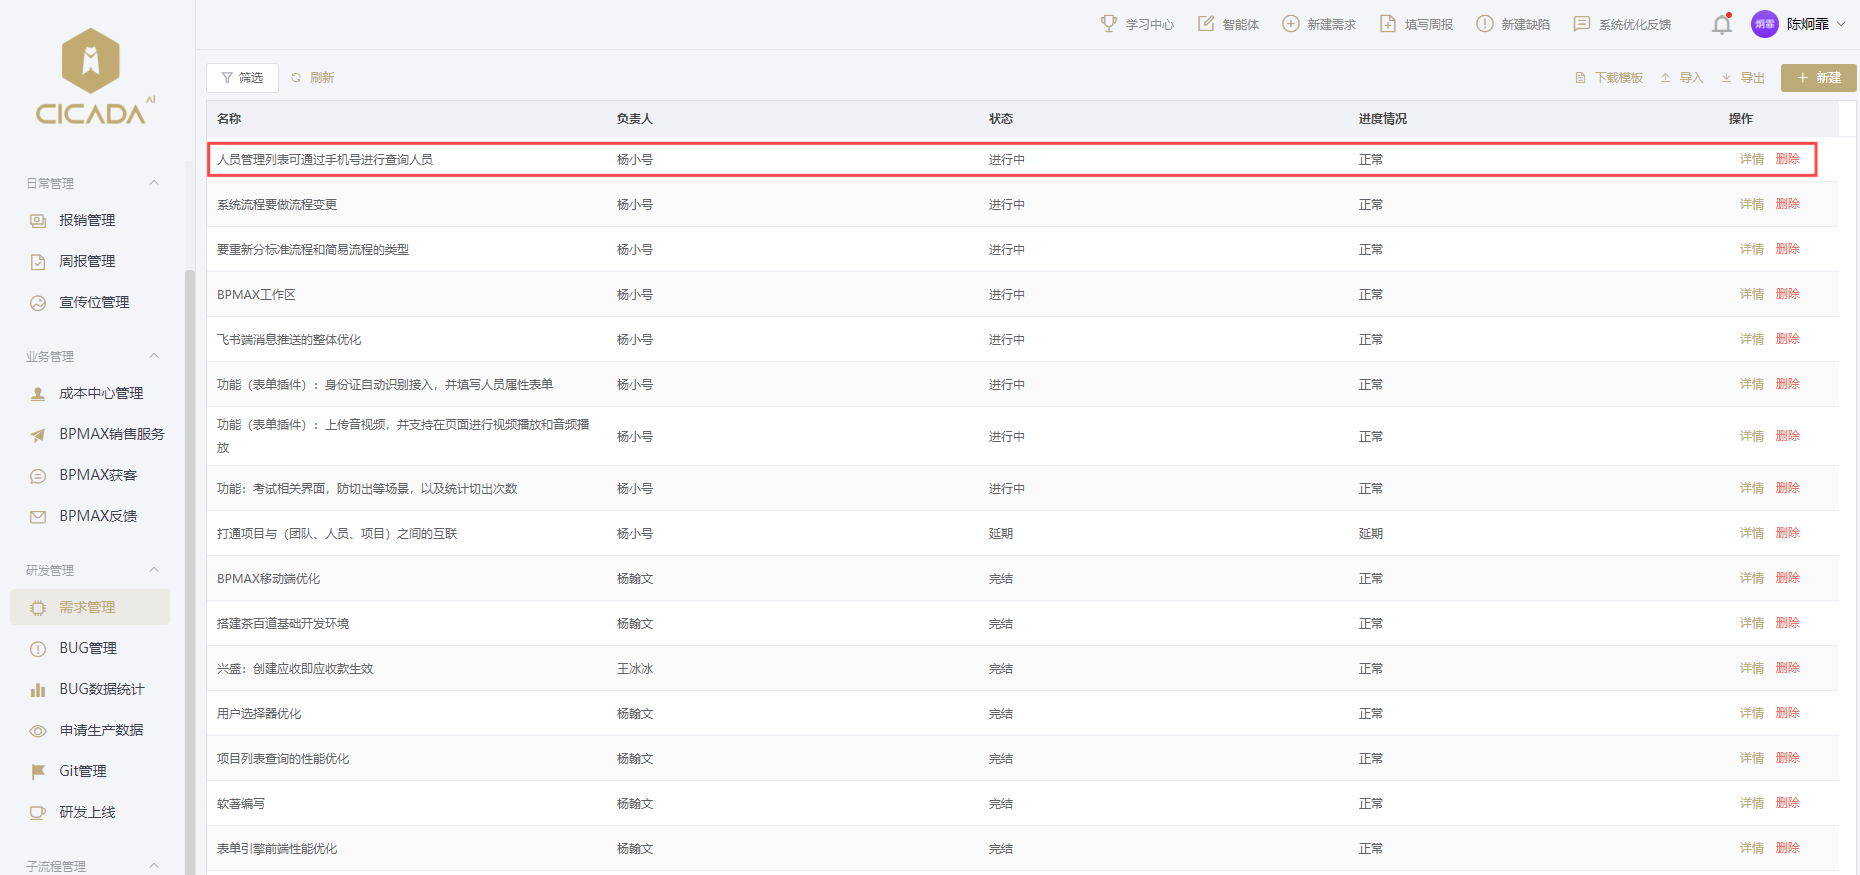Image resolution: width=1860 pixels, height=875 pixels.
Task: Click the 需求管理 chip icon
Action: click(x=38, y=608)
